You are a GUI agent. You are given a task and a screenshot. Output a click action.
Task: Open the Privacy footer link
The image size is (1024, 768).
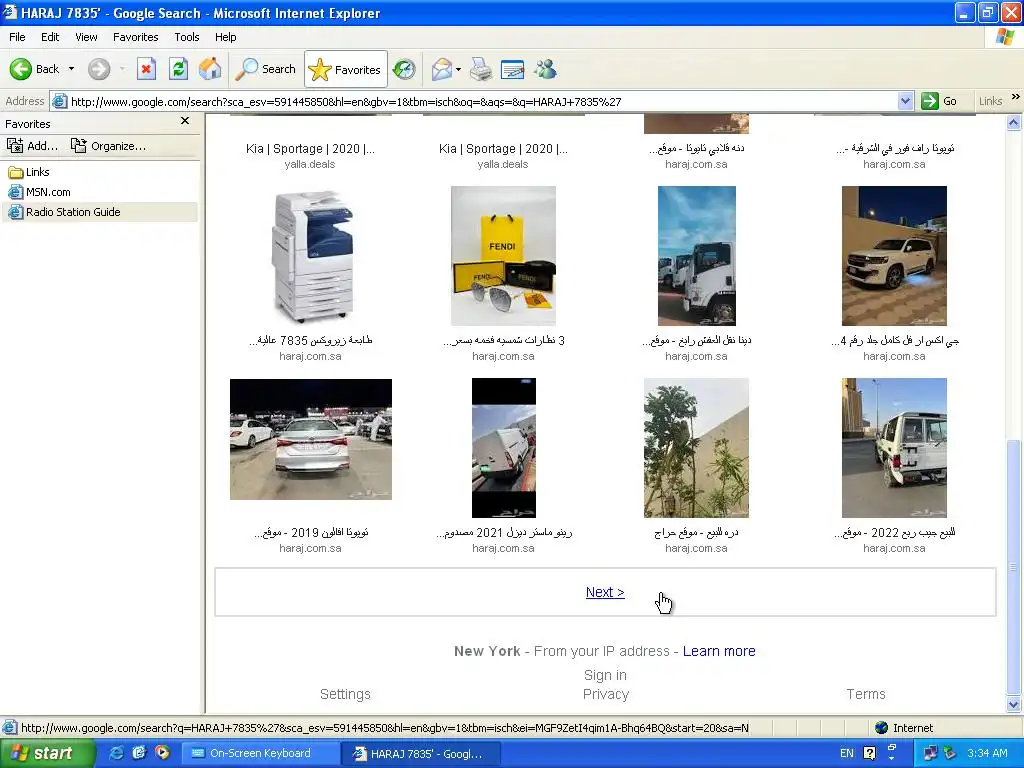[x=605, y=694]
